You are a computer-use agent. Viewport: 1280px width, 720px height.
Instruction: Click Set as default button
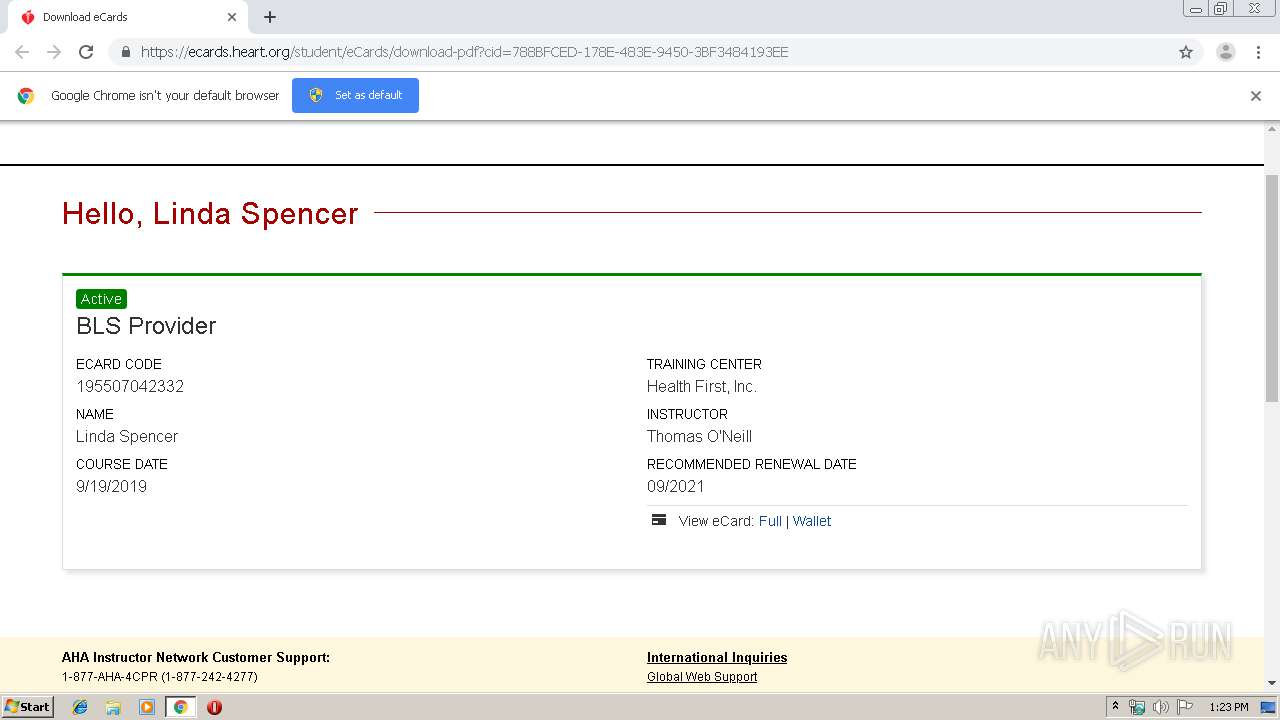(355, 95)
